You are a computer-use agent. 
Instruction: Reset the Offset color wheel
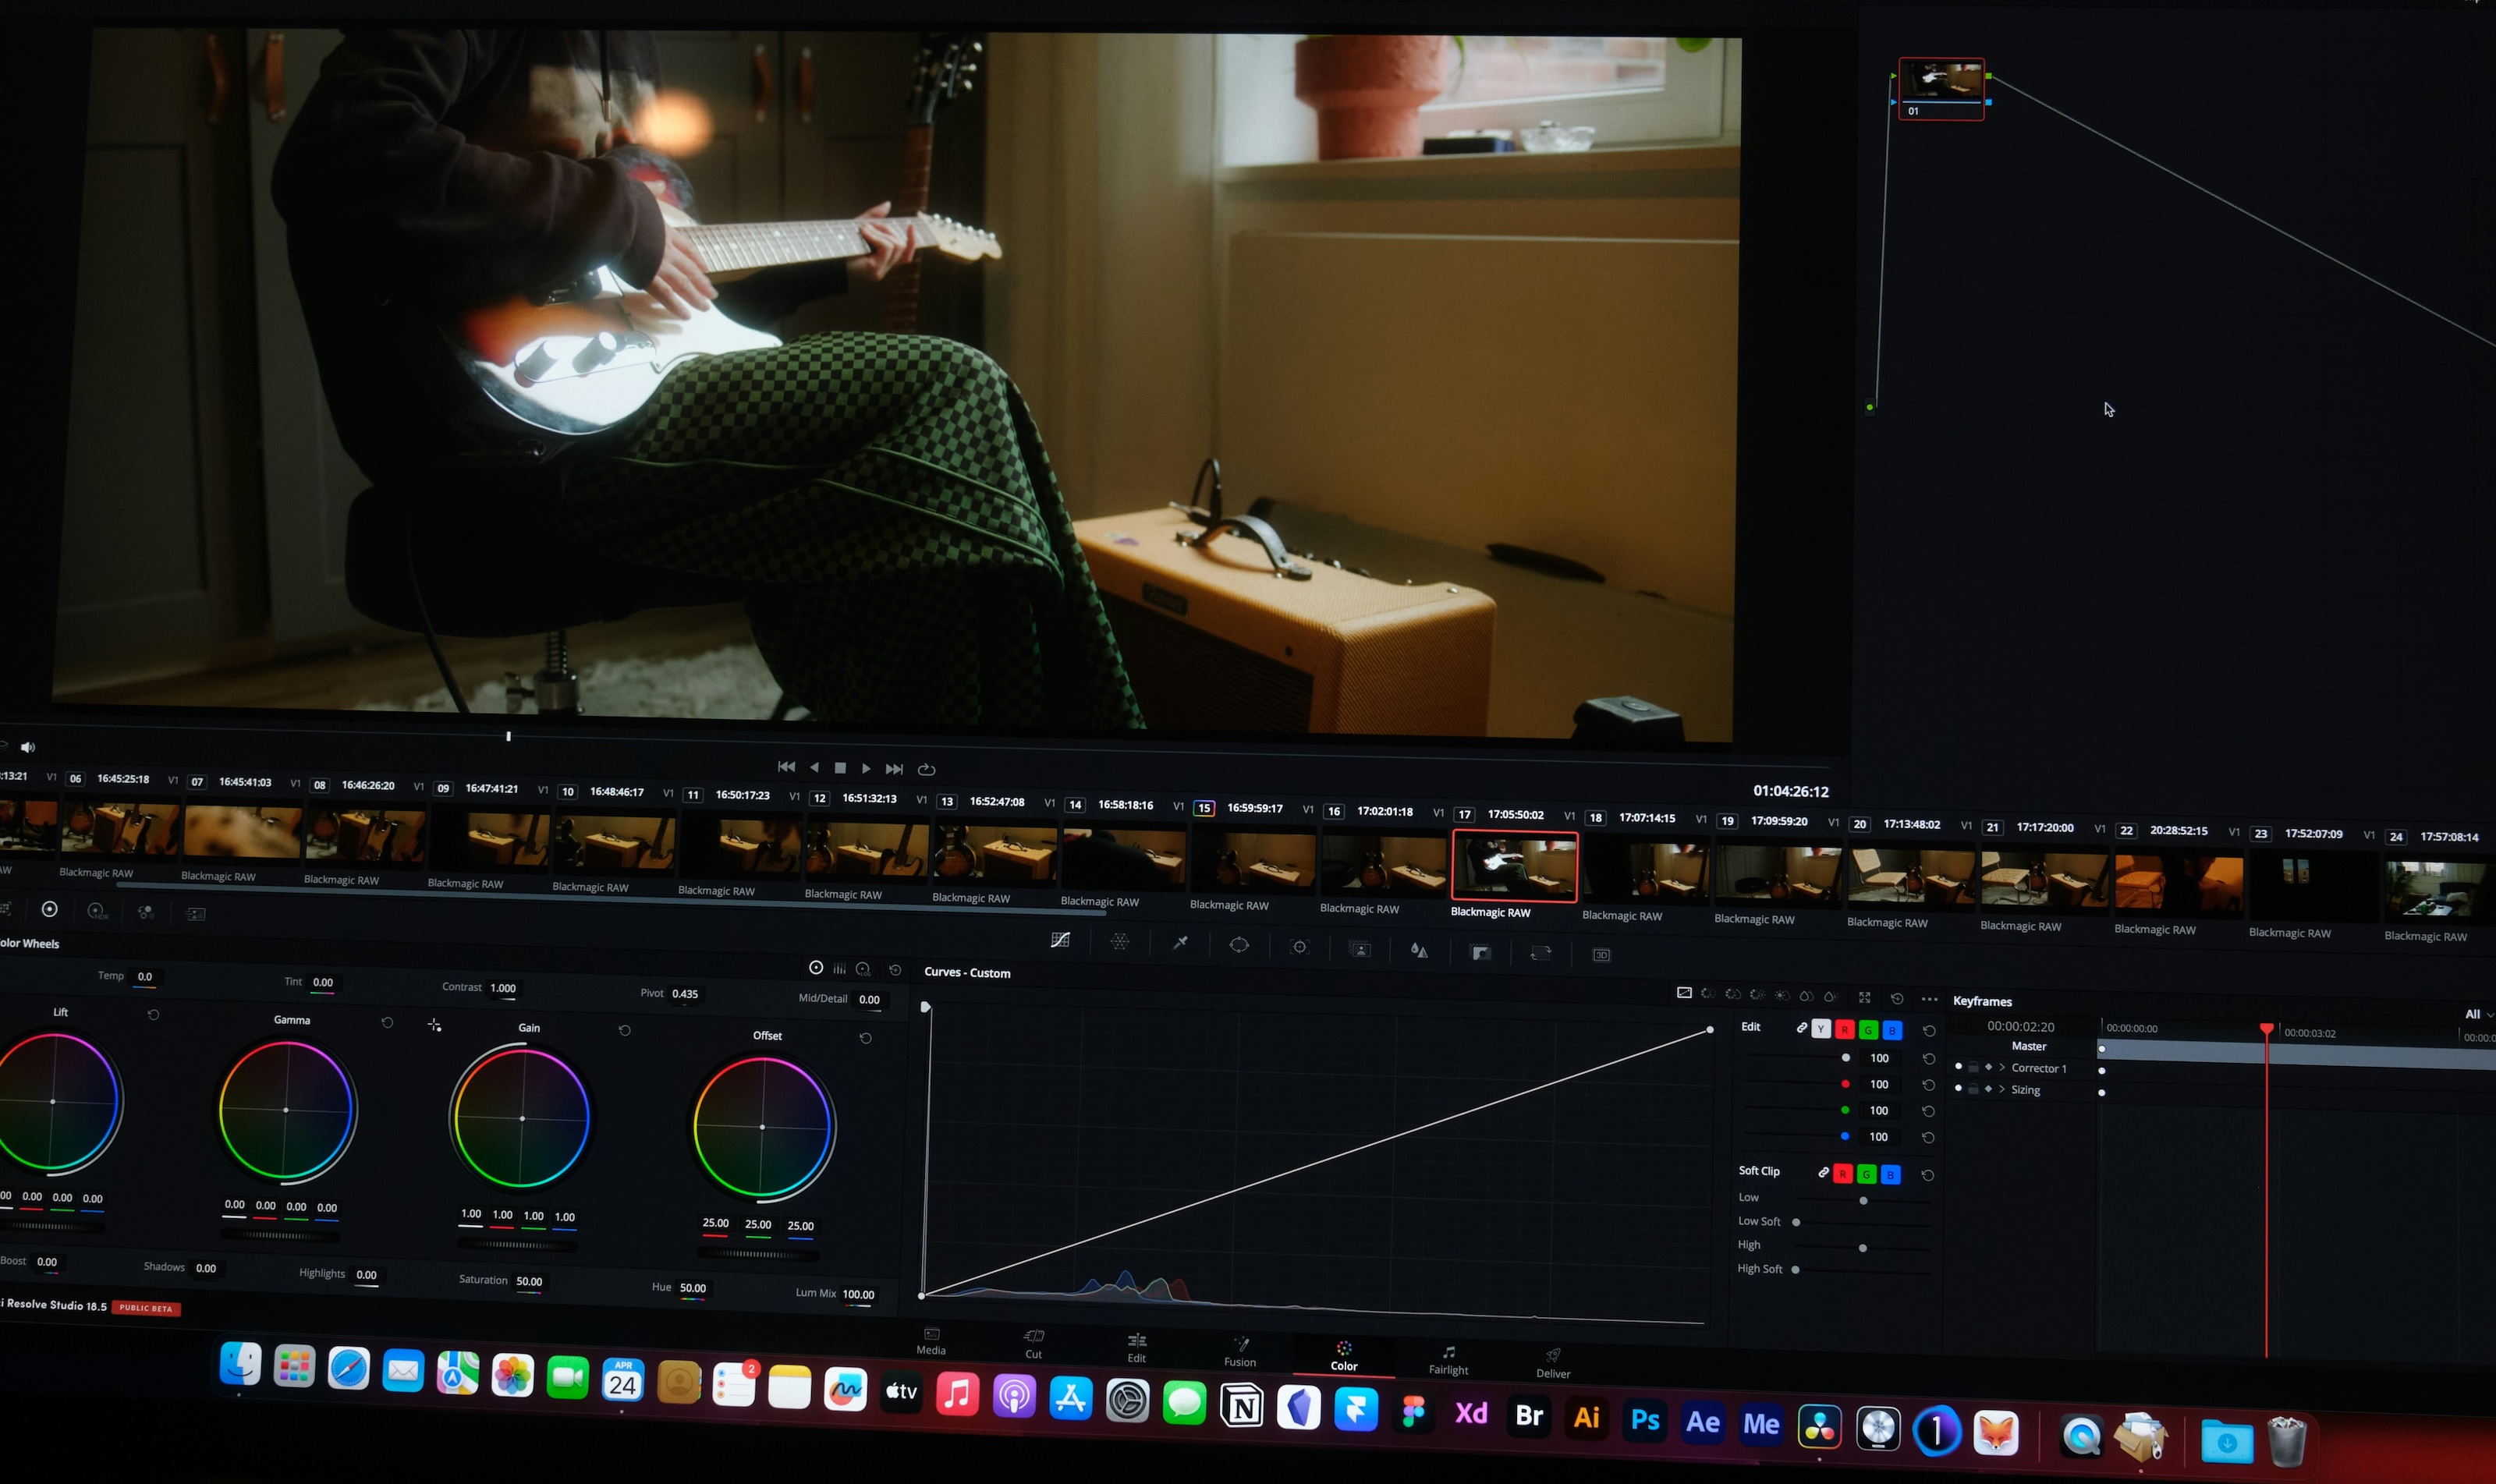866,1038
